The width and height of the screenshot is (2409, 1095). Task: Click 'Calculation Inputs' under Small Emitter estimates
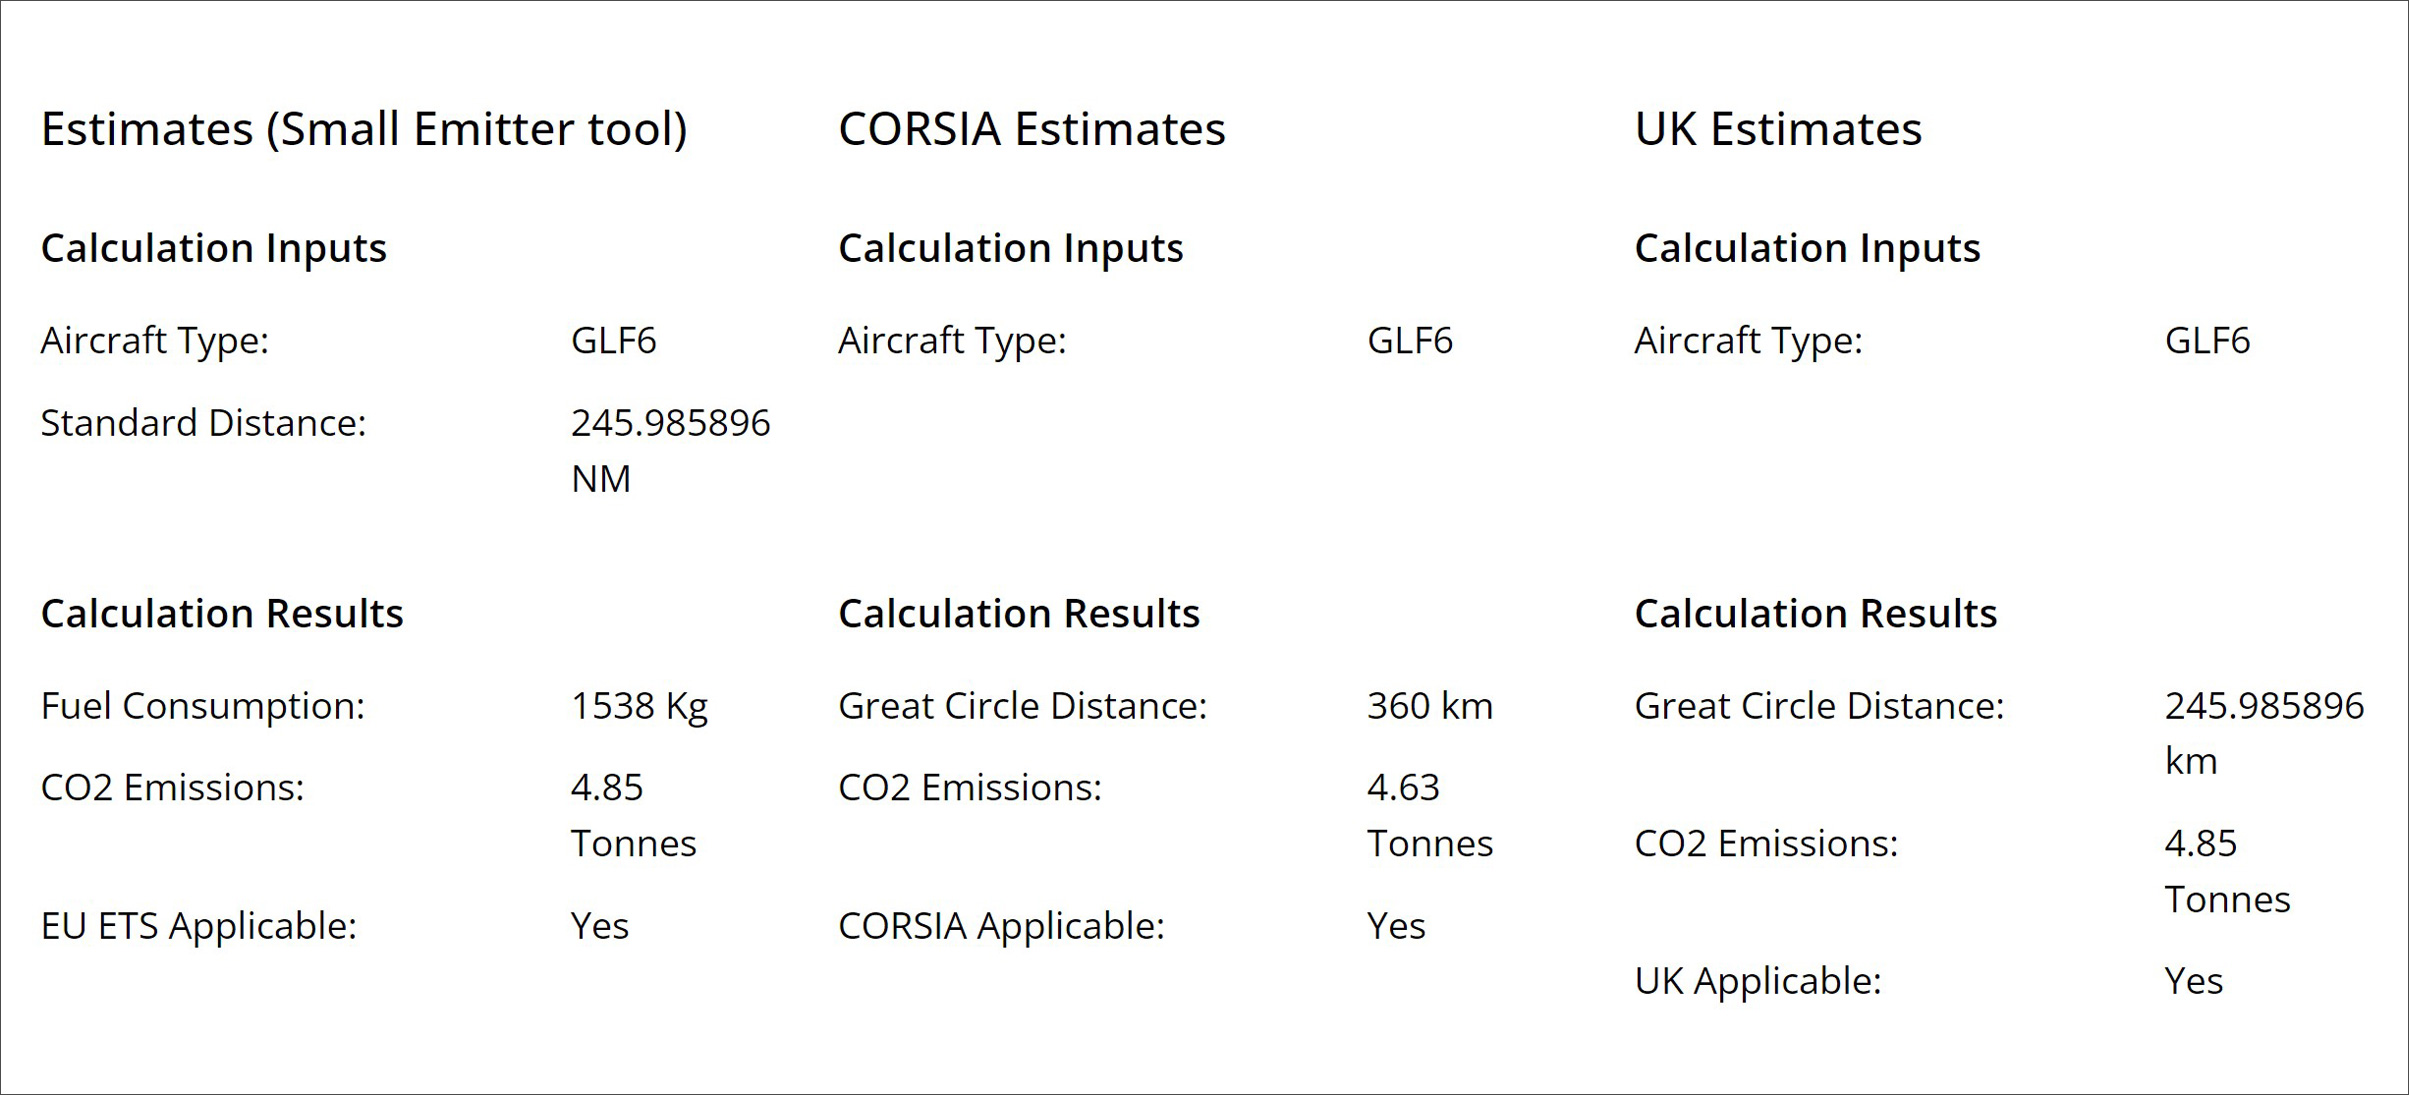click(213, 248)
